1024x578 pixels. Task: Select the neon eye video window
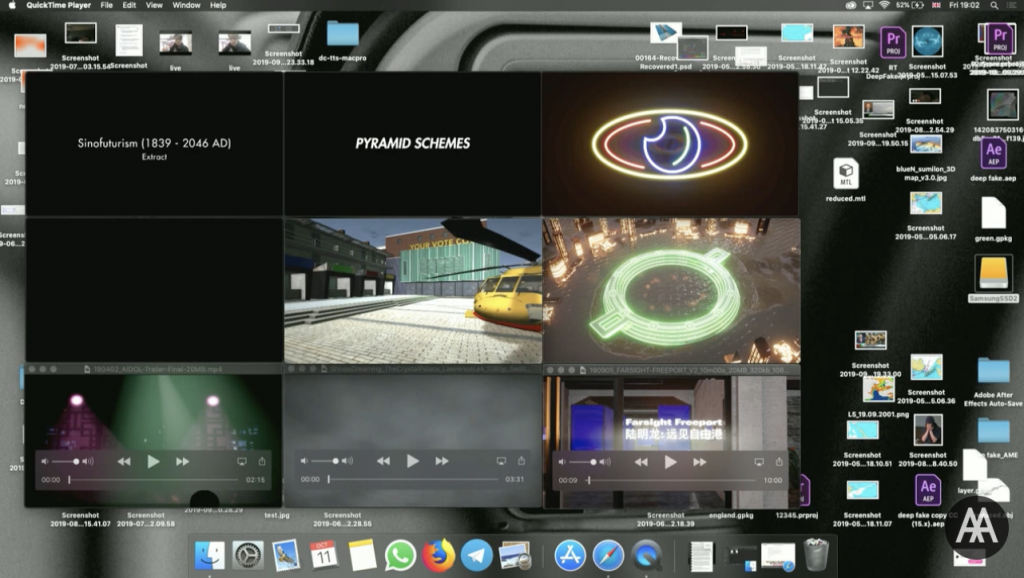tap(670, 144)
